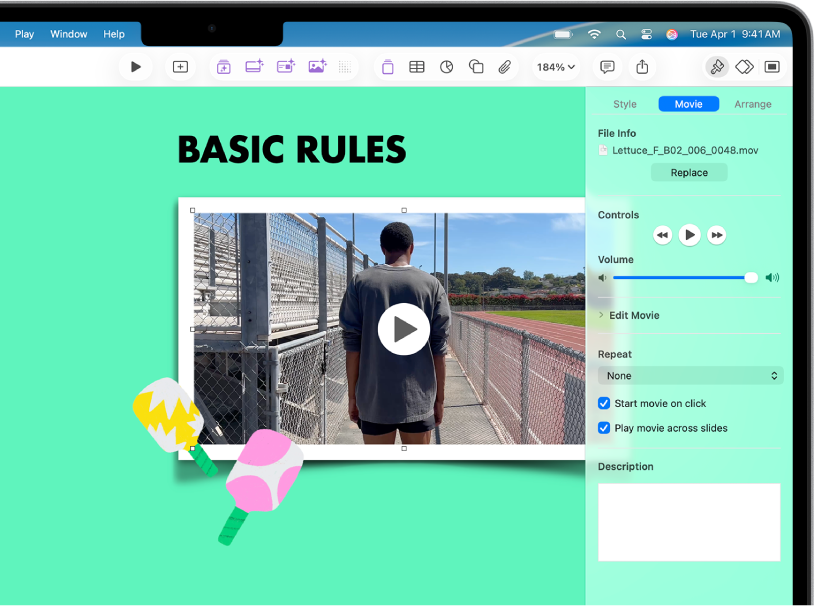The width and height of the screenshot is (814, 606).
Task: Disable Play movie across slides
Action: click(x=603, y=427)
